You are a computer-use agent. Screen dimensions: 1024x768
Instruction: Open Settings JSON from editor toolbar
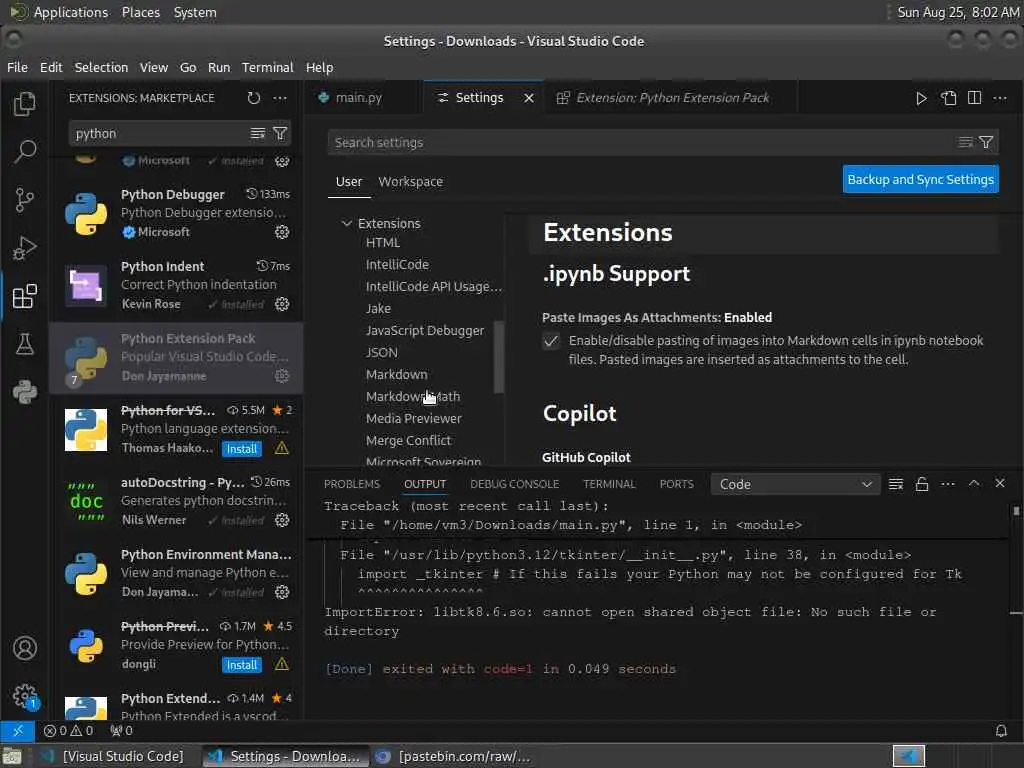(948, 98)
